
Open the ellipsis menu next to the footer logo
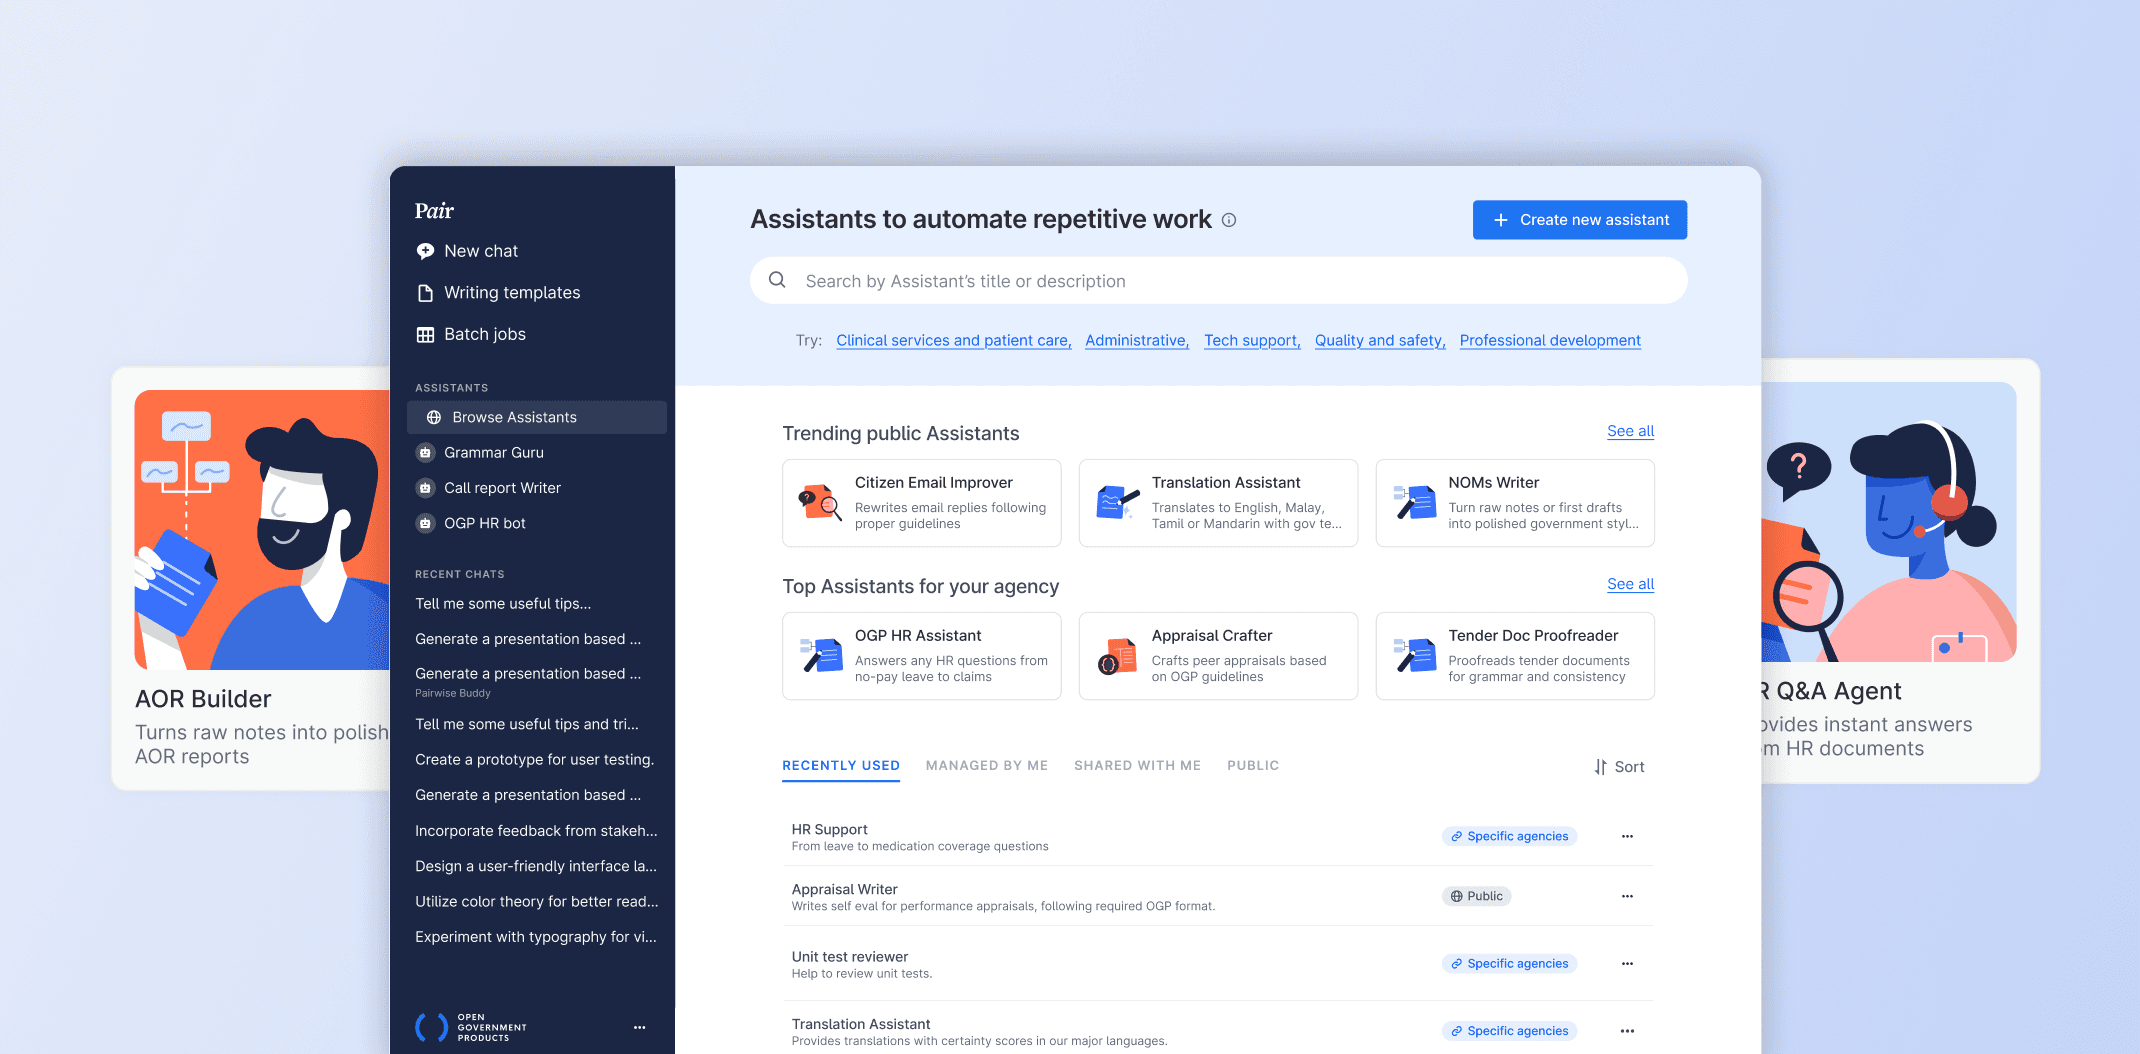click(639, 1027)
